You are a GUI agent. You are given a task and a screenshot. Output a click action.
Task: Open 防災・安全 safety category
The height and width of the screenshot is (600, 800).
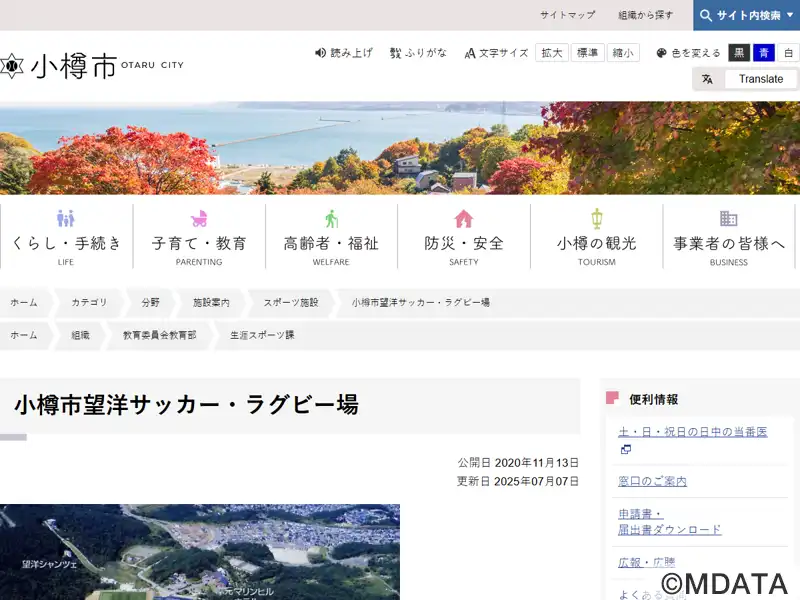[x=464, y=236]
